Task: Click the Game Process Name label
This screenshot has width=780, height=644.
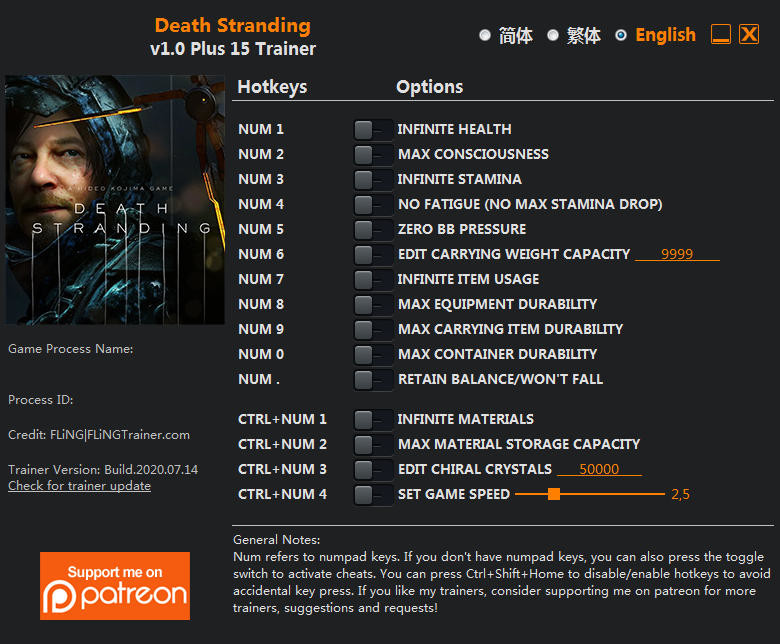Action: tap(71, 349)
